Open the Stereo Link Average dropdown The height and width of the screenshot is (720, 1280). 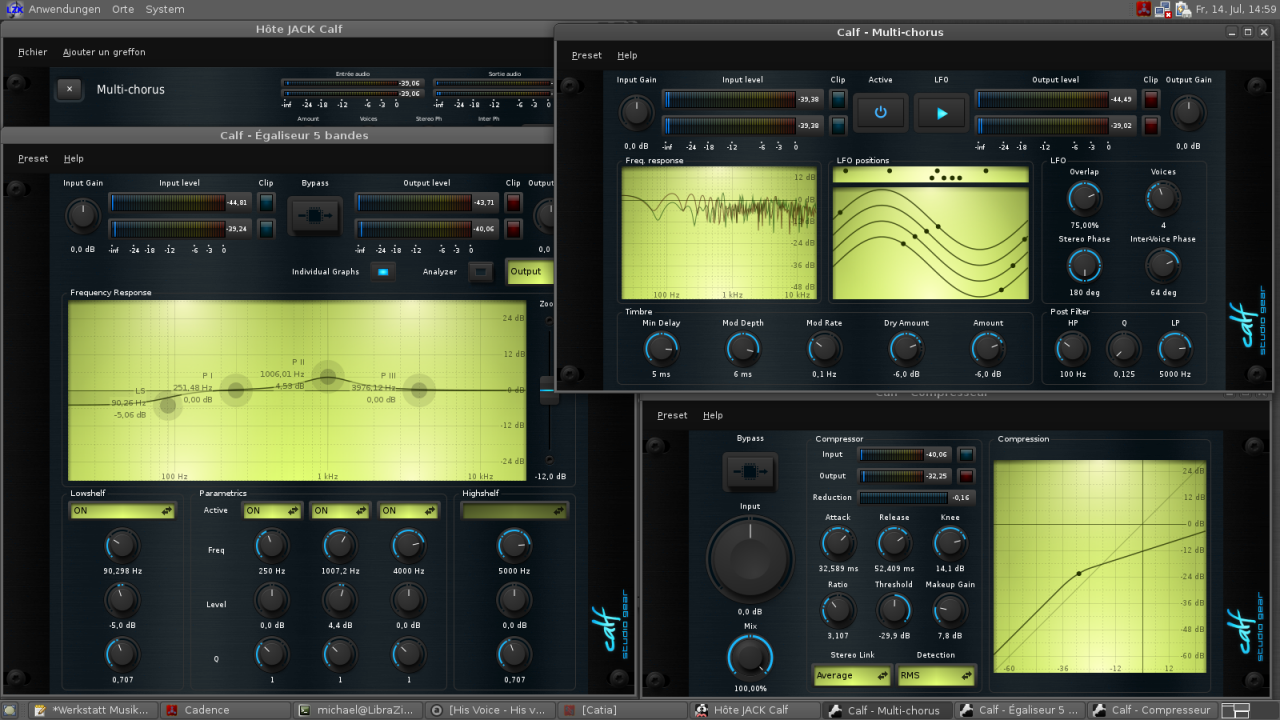[x=850, y=676]
